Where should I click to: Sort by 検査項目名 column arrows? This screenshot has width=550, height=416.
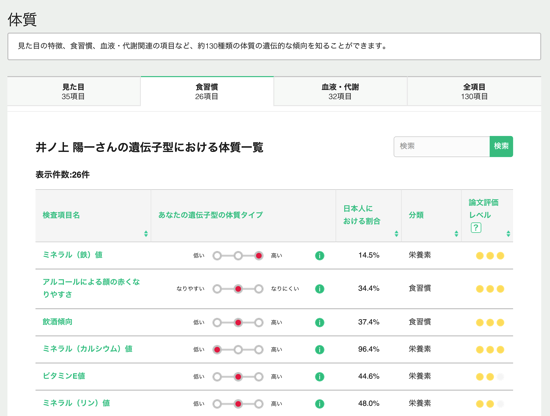[146, 234]
